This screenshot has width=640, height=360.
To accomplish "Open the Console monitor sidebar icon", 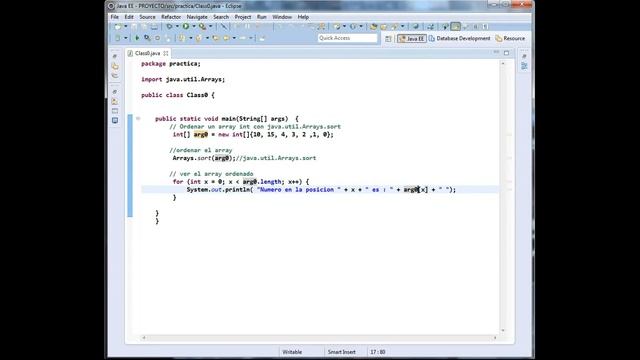I will click(x=115, y=120).
